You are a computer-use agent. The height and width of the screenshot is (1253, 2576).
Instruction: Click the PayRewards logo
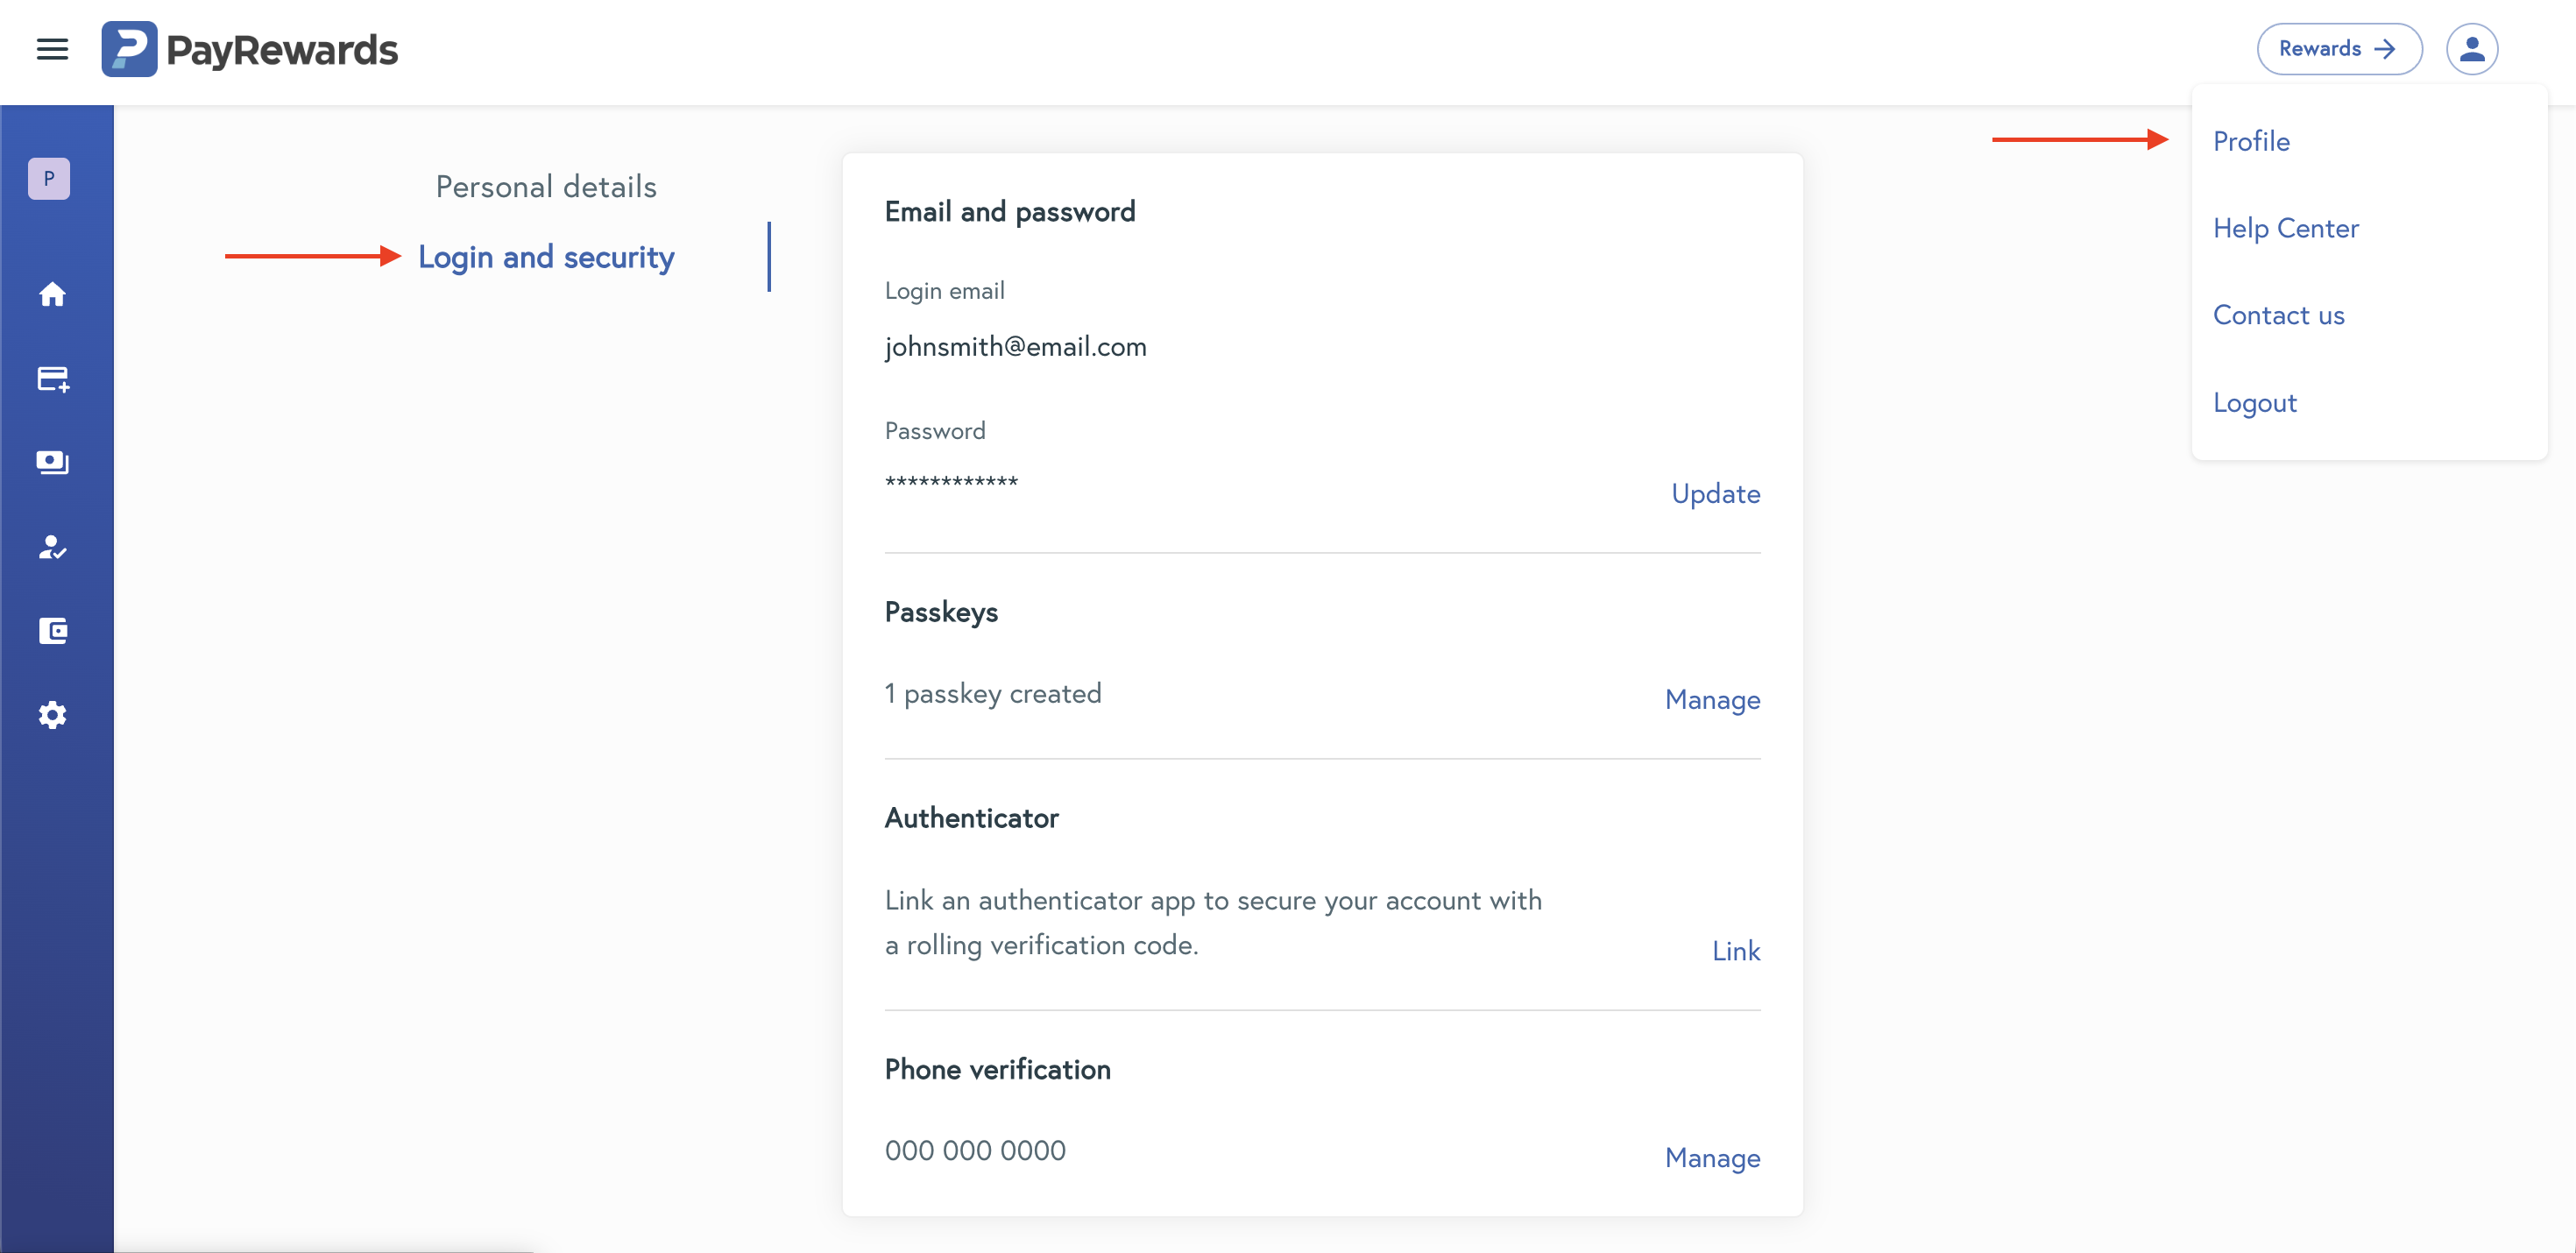pyautogui.click(x=250, y=49)
